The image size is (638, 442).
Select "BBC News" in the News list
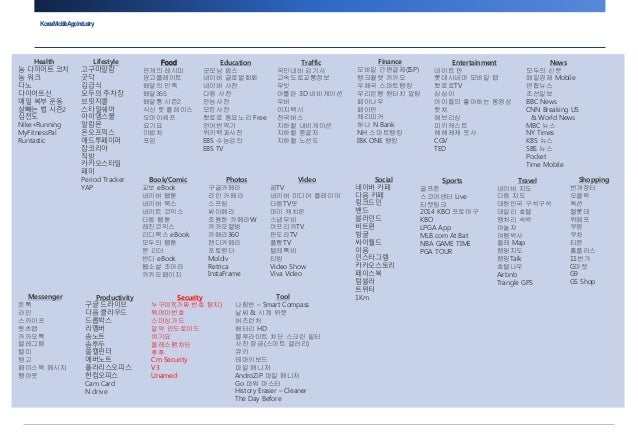click(x=541, y=101)
